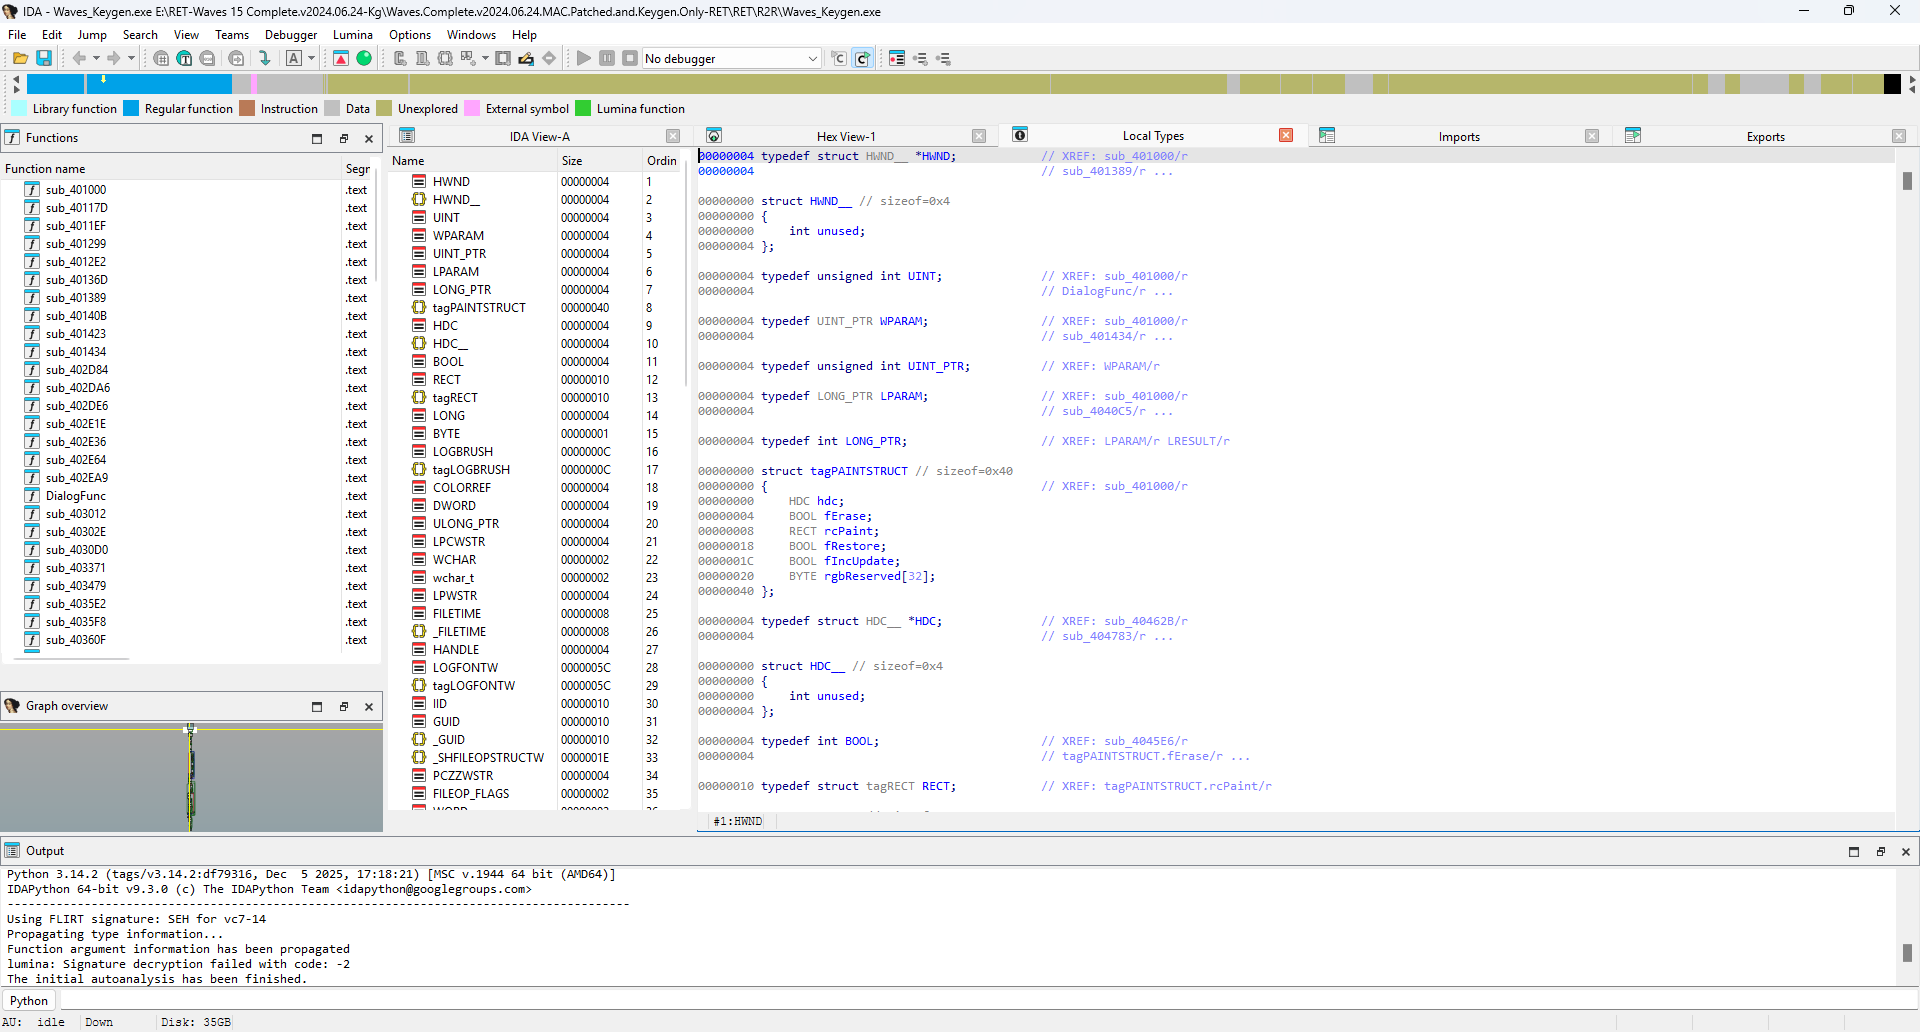Click the Ordinal column header

[x=661, y=161]
